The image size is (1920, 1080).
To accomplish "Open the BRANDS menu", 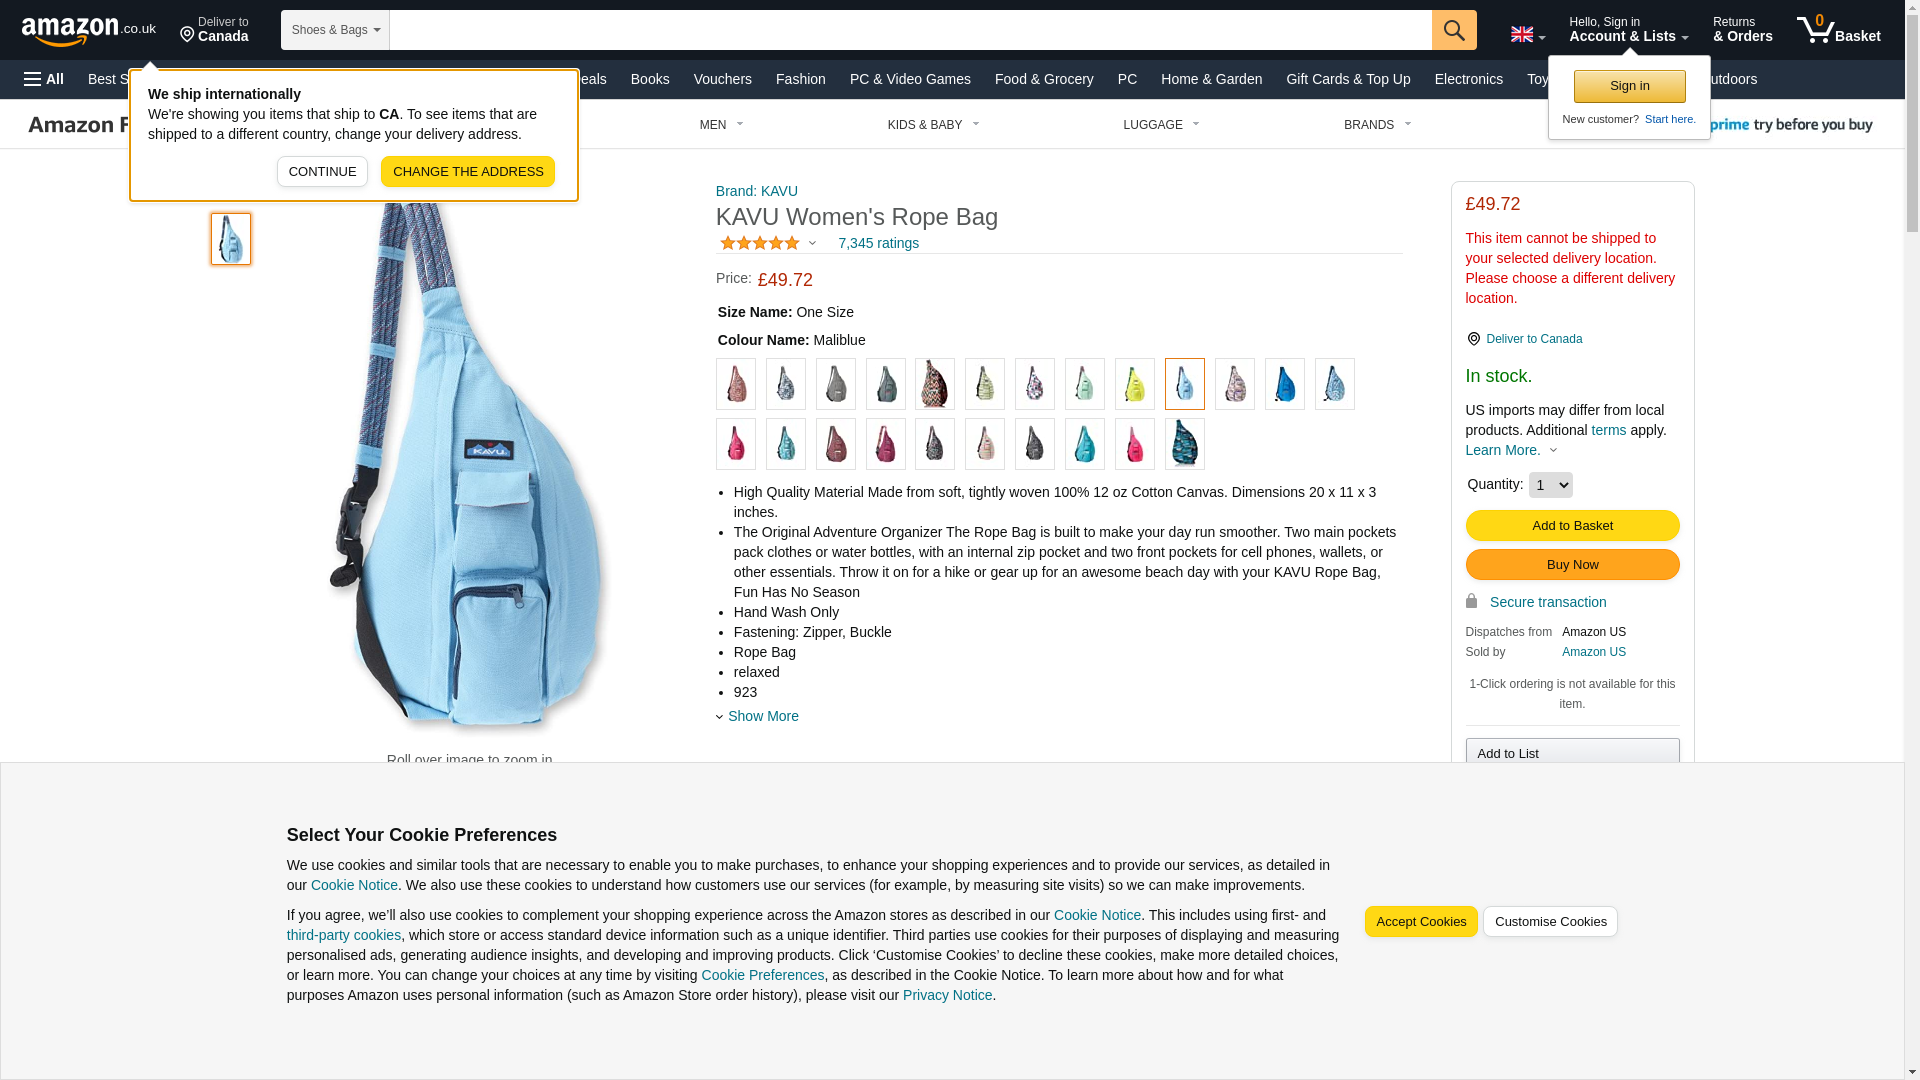I will pyautogui.click(x=1377, y=125).
